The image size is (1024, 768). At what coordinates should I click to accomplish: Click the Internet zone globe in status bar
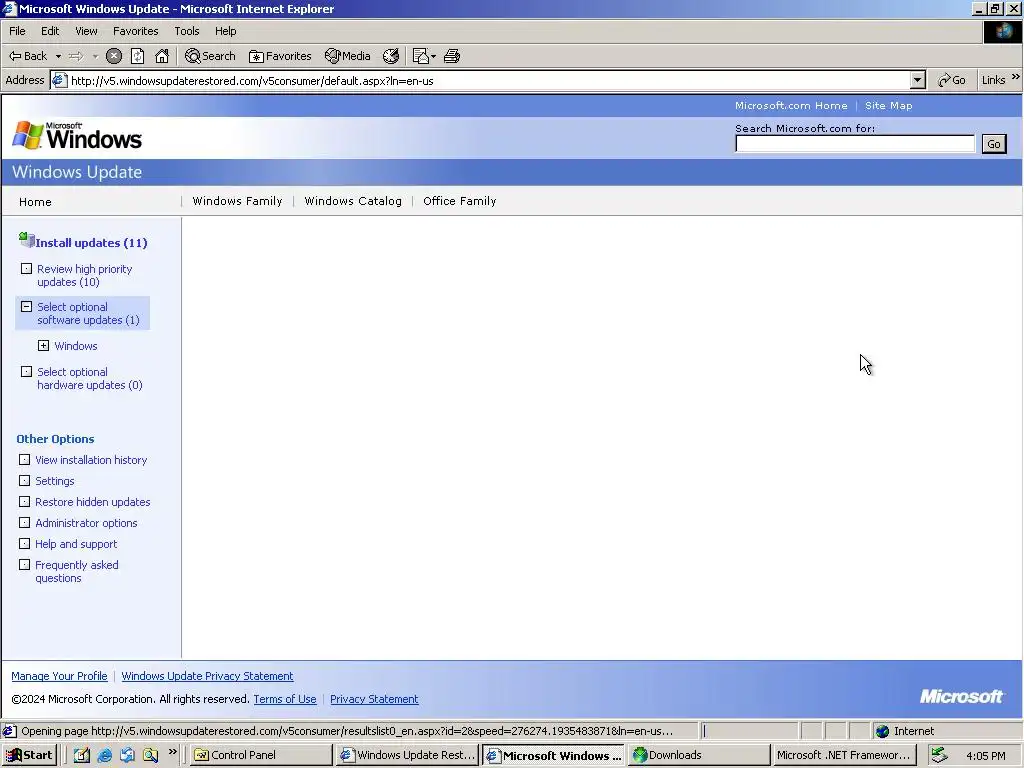click(882, 731)
